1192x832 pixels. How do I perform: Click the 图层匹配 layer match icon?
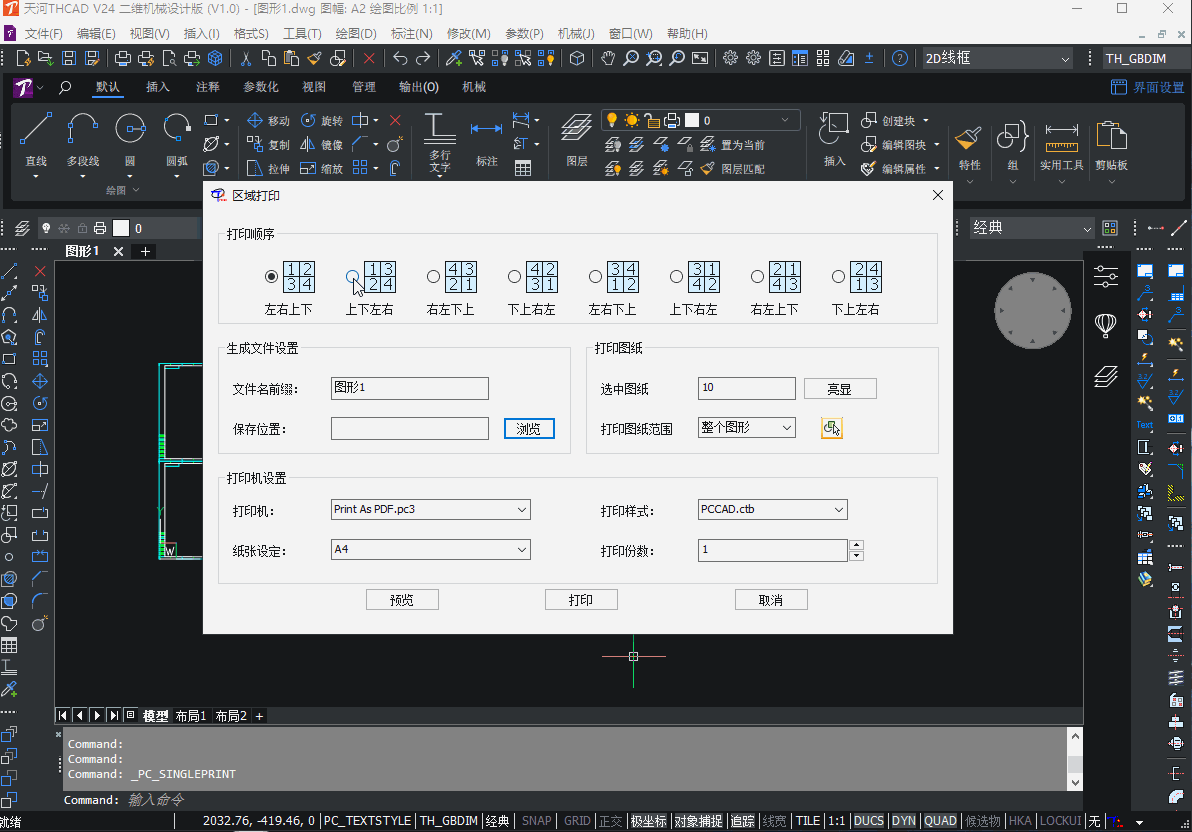pyautogui.click(x=708, y=168)
